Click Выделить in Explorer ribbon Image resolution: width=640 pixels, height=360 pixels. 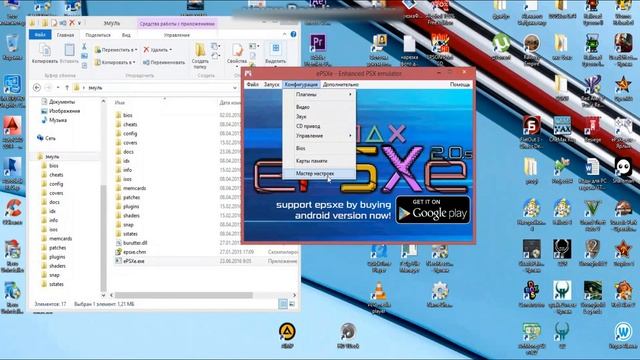[x=276, y=53]
